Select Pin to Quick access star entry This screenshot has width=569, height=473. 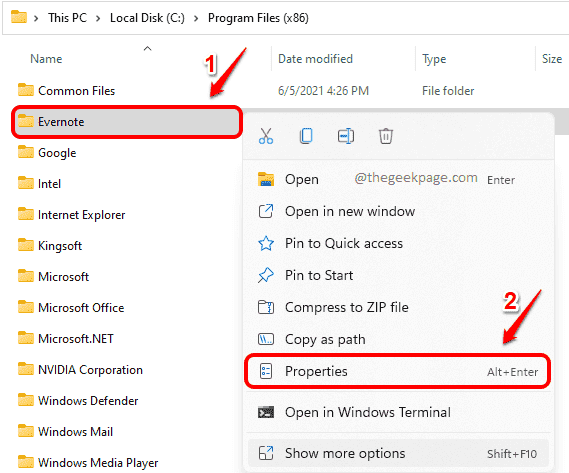(398, 243)
